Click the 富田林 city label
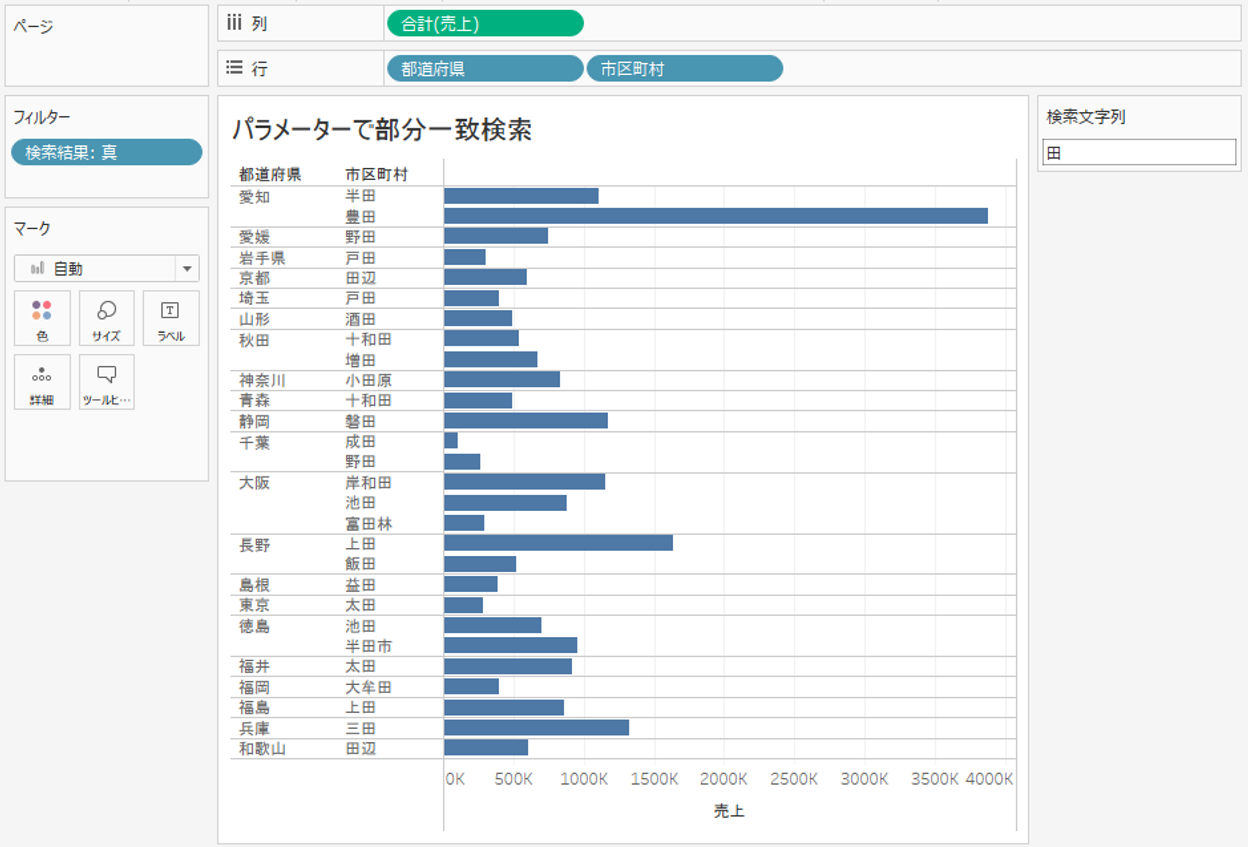 (369, 523)
